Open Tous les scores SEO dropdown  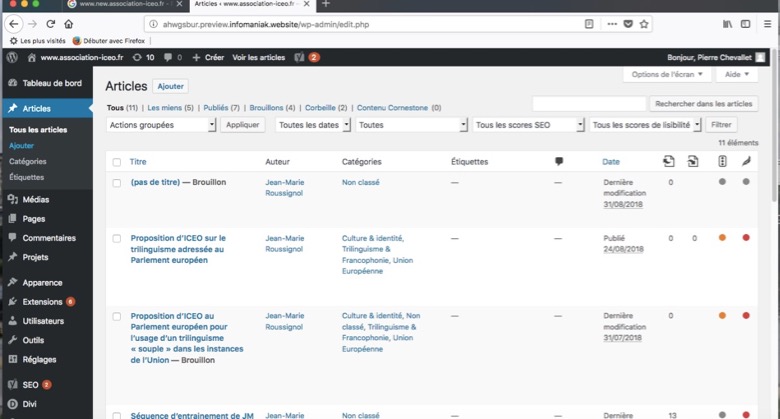coord(528,125)
